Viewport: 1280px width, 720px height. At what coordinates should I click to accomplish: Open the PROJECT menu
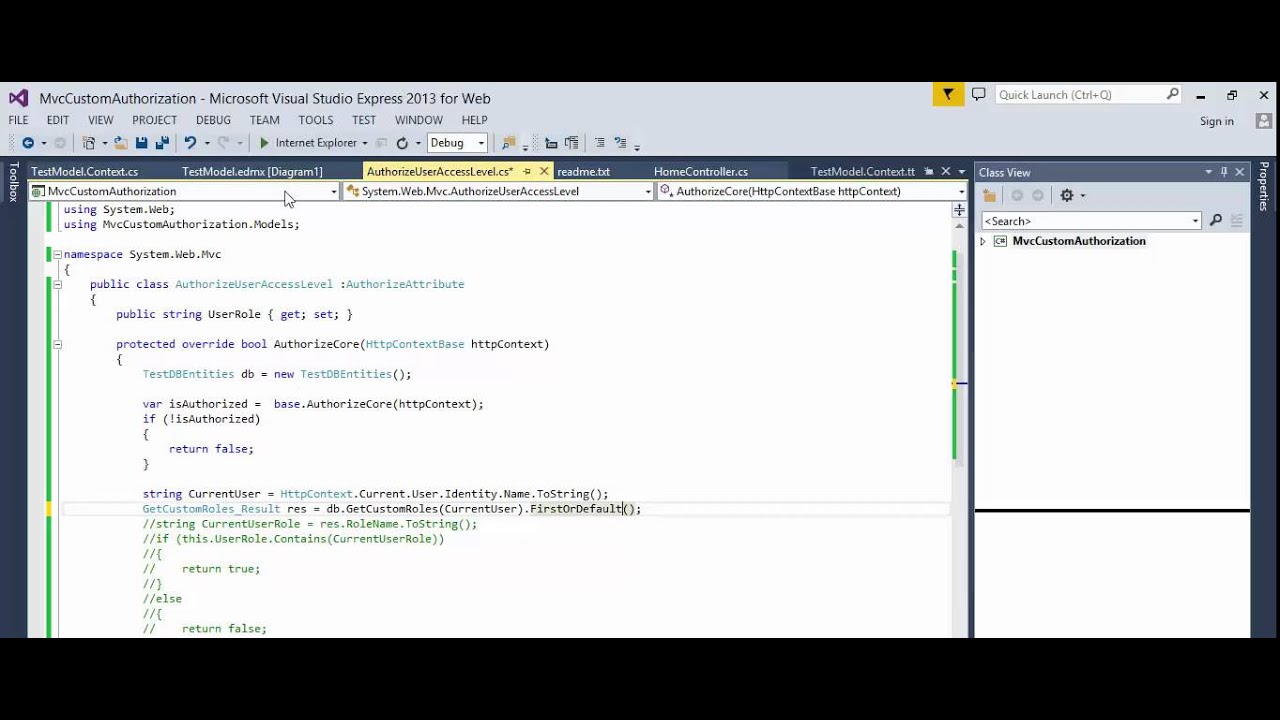[154, 120]
